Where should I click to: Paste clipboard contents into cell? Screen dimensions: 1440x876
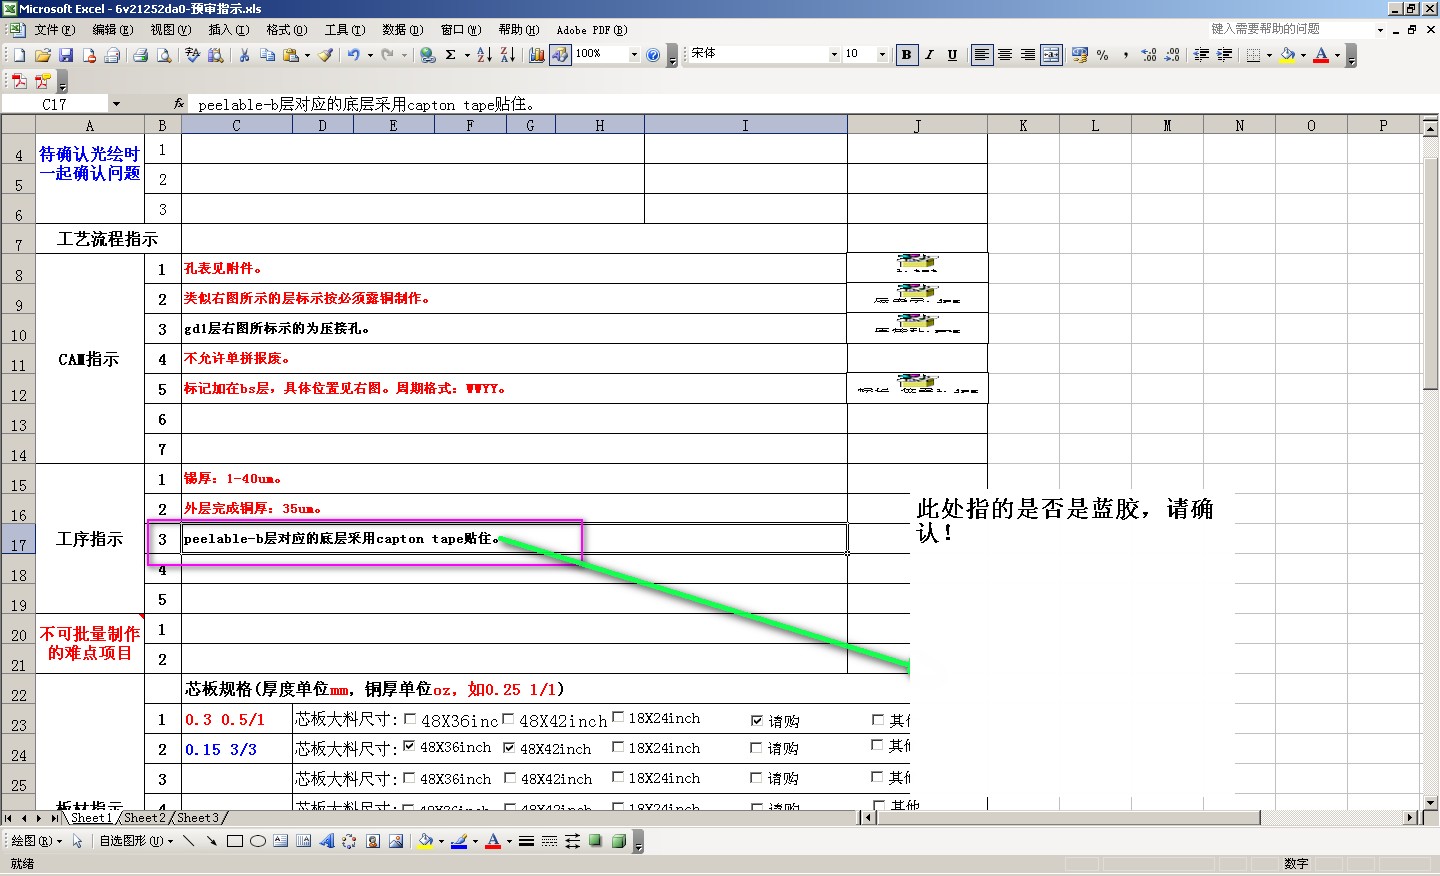point(291,55)
